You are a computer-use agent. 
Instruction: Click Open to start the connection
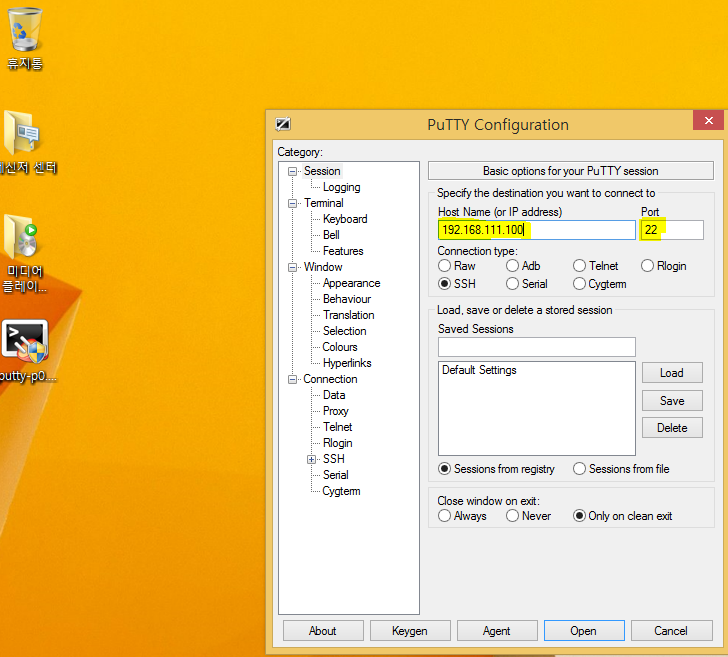point(584,631)
